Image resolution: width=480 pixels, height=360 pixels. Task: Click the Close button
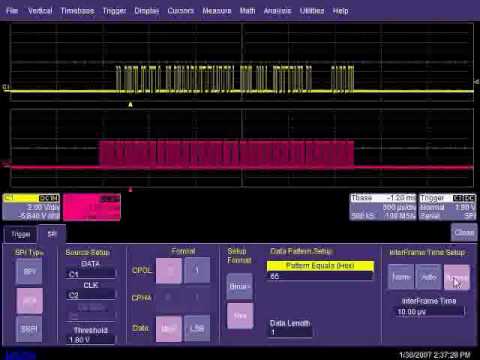464,232
